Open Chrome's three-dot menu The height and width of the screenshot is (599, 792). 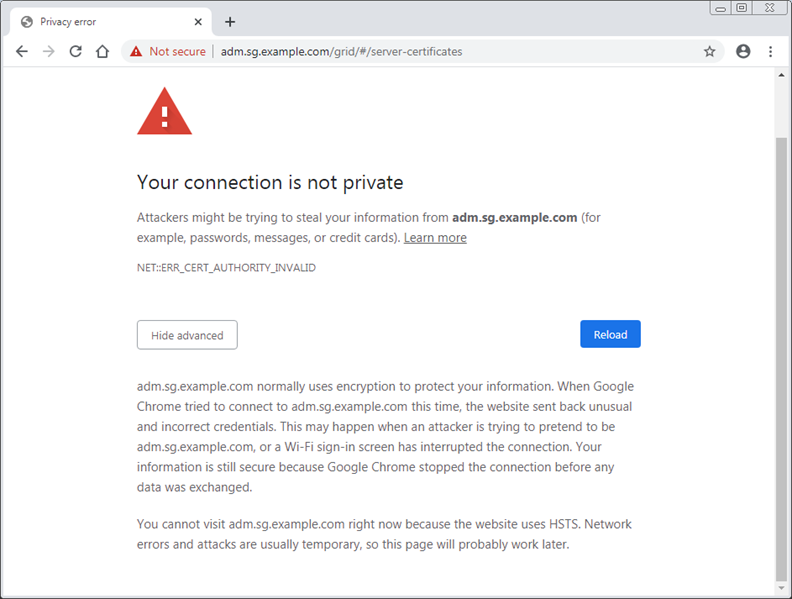(770, 52)
